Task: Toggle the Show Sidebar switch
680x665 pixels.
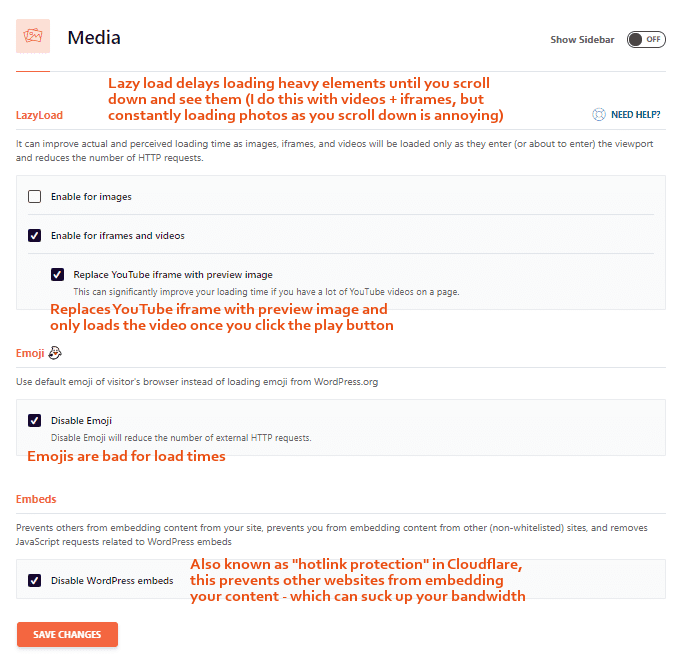Action: tap(646, 39)
